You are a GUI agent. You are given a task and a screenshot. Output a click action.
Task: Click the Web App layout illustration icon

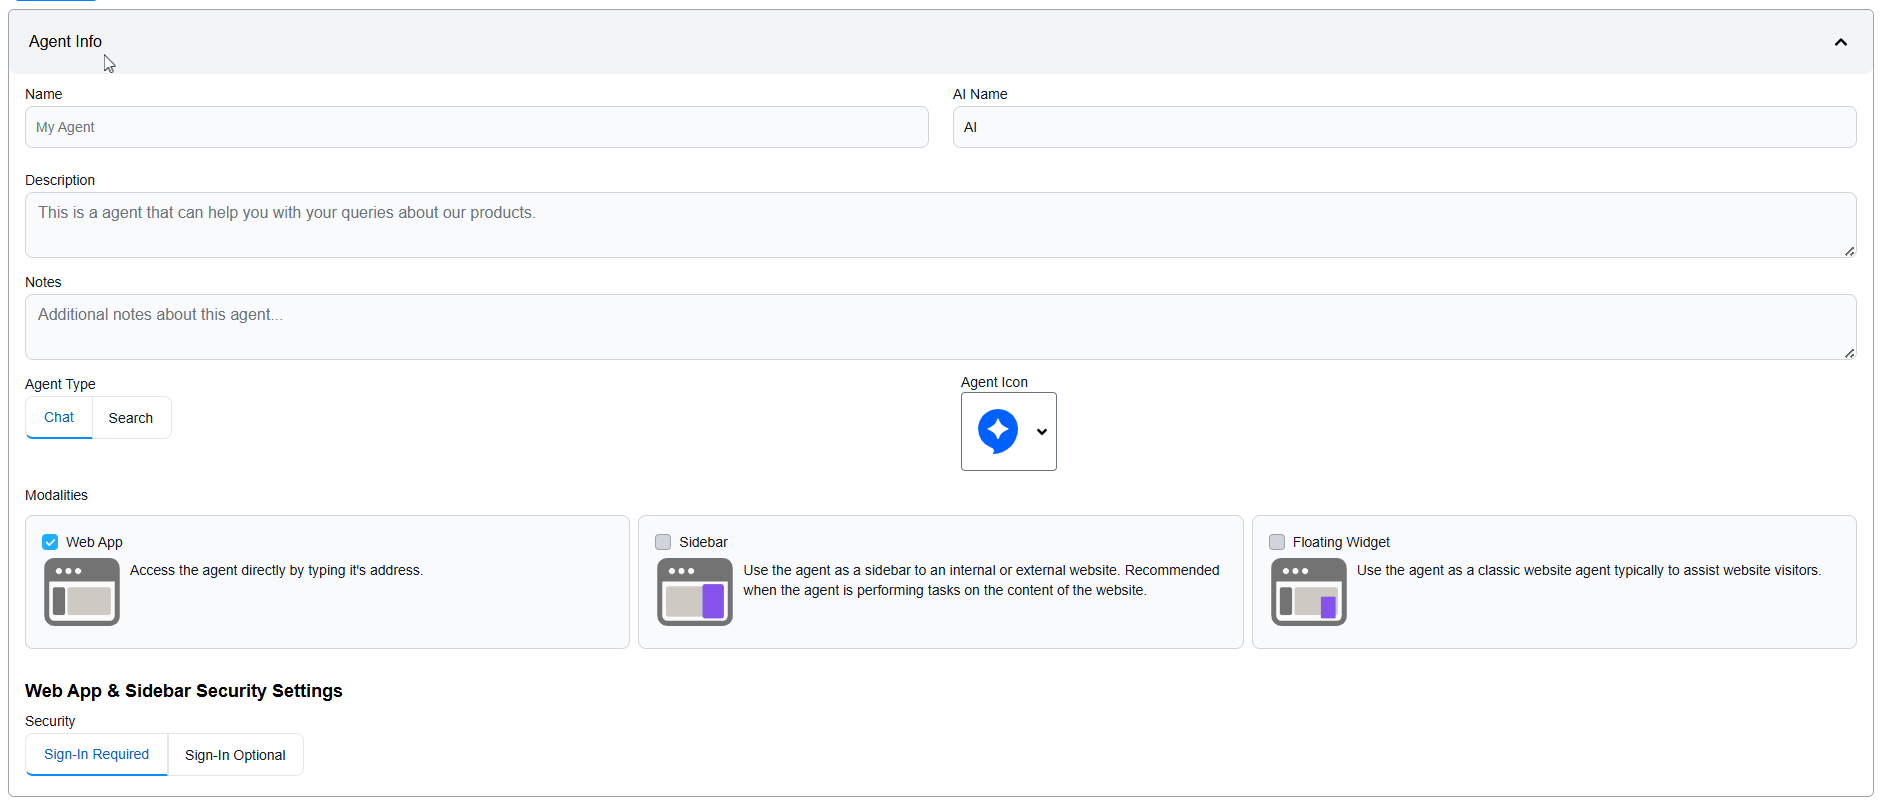(82, 592)
